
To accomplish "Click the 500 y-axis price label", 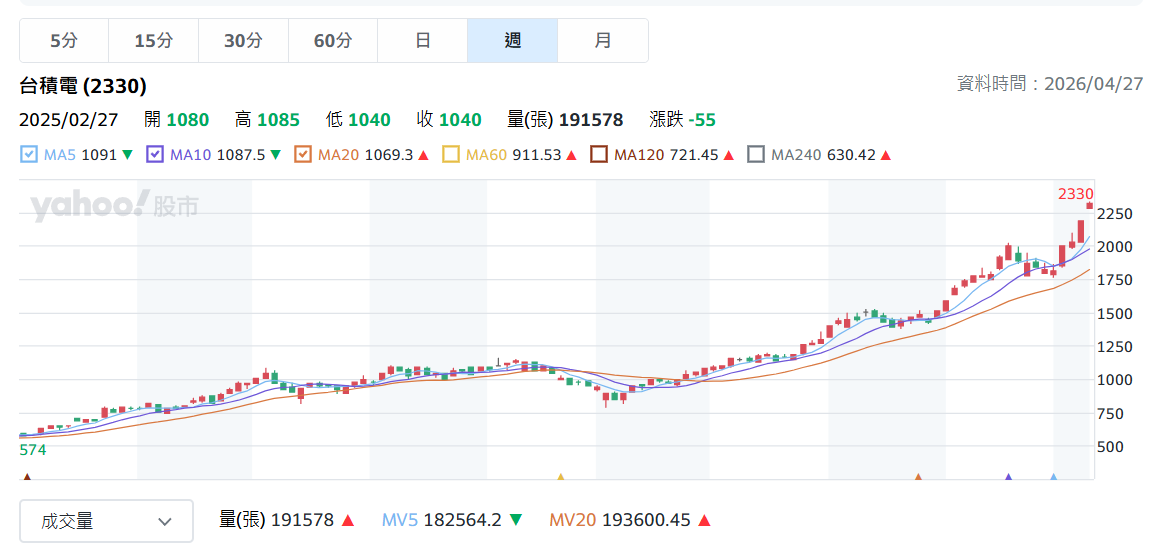I will click(1111, 446).
